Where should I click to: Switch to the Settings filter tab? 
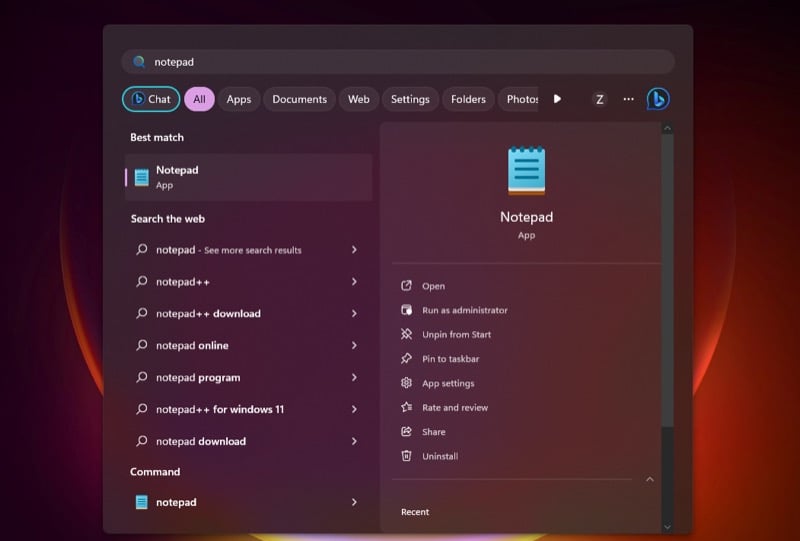point(410,99)
